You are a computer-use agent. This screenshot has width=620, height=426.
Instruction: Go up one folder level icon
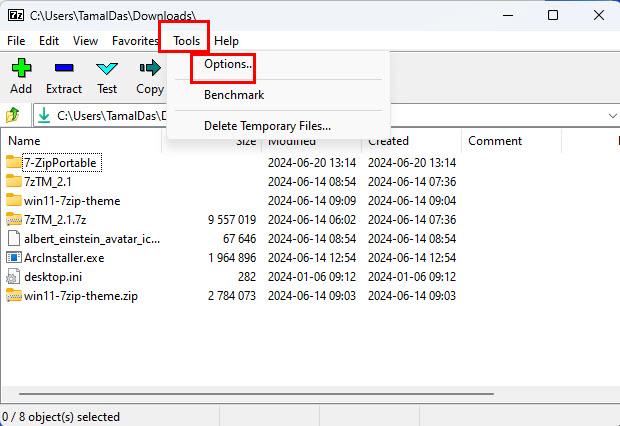(x=13, y=115)
